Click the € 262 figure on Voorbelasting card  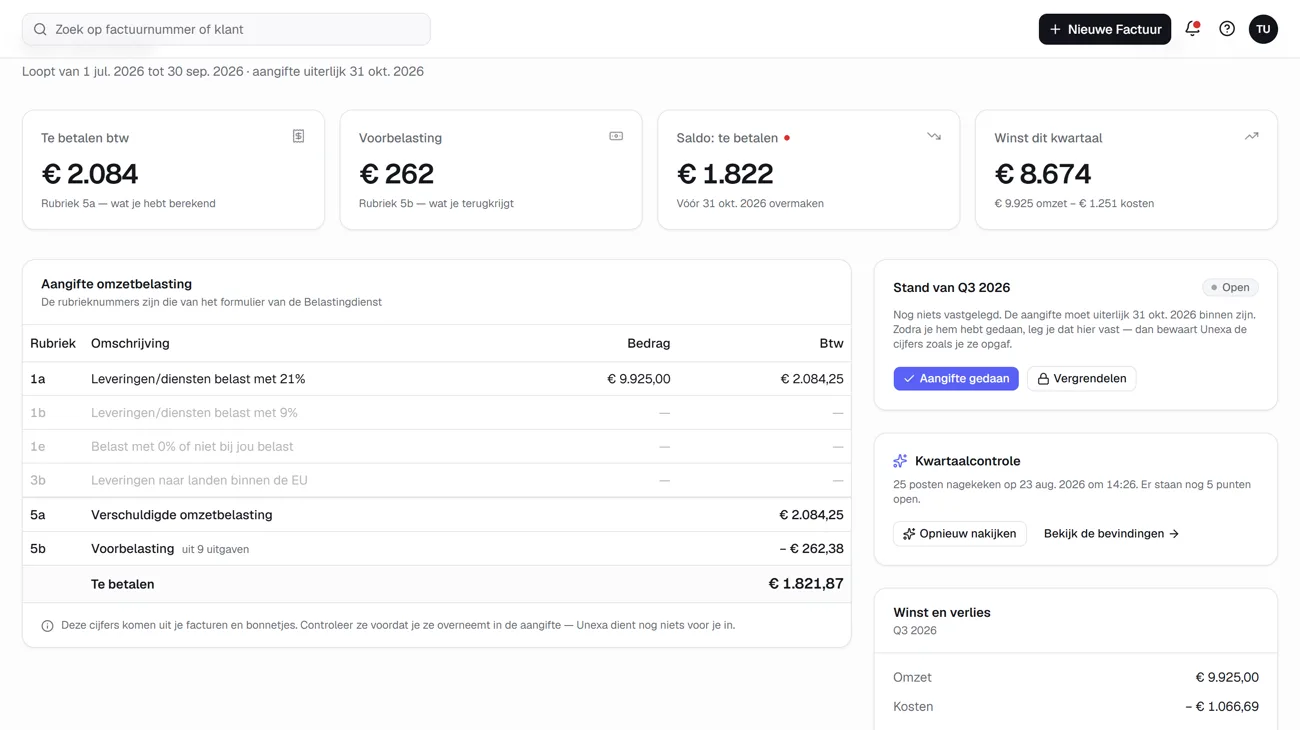tap(396, 174)
